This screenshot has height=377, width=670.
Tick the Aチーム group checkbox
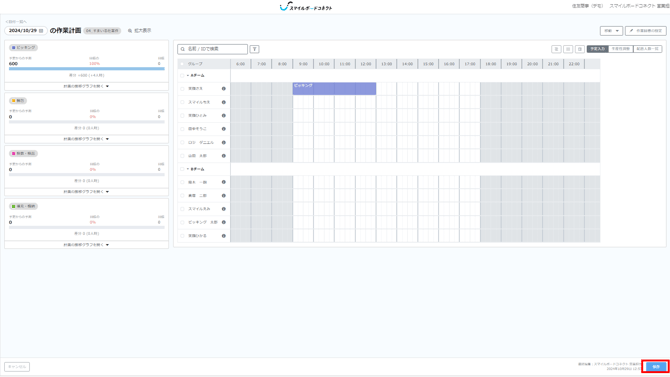click(182, 76)
